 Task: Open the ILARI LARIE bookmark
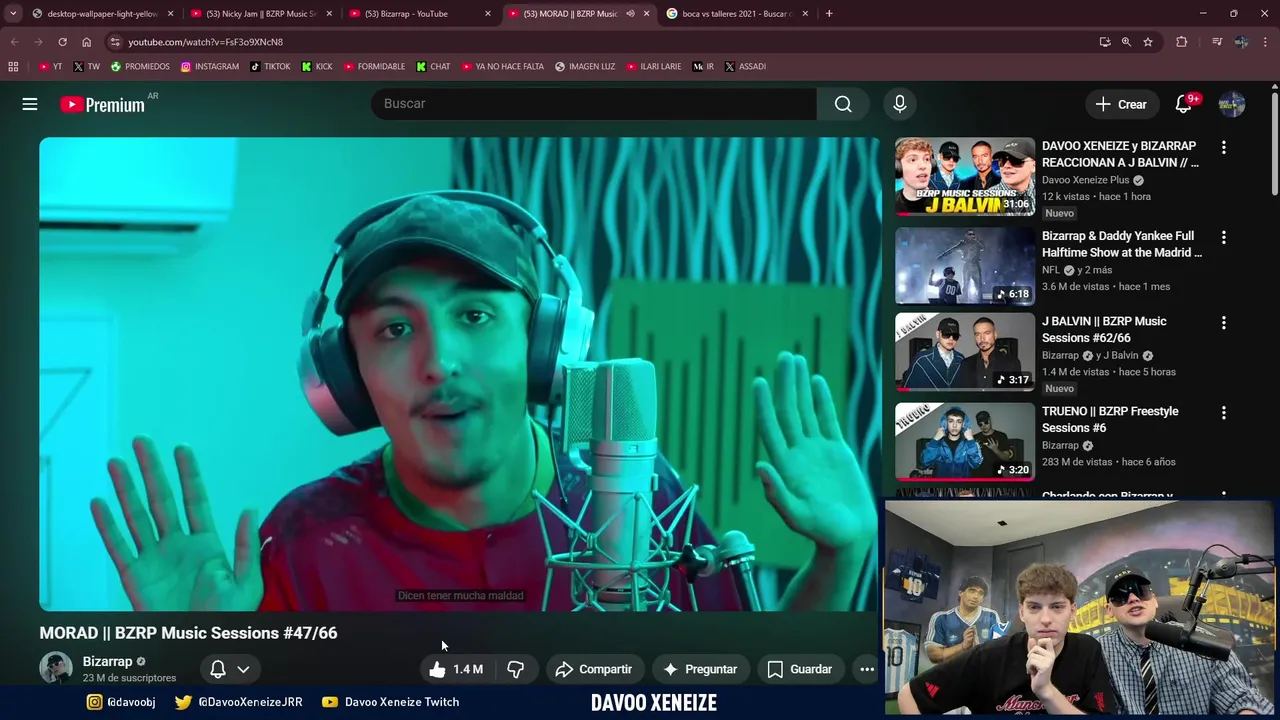pyautogui.click(x=654, y=66)
